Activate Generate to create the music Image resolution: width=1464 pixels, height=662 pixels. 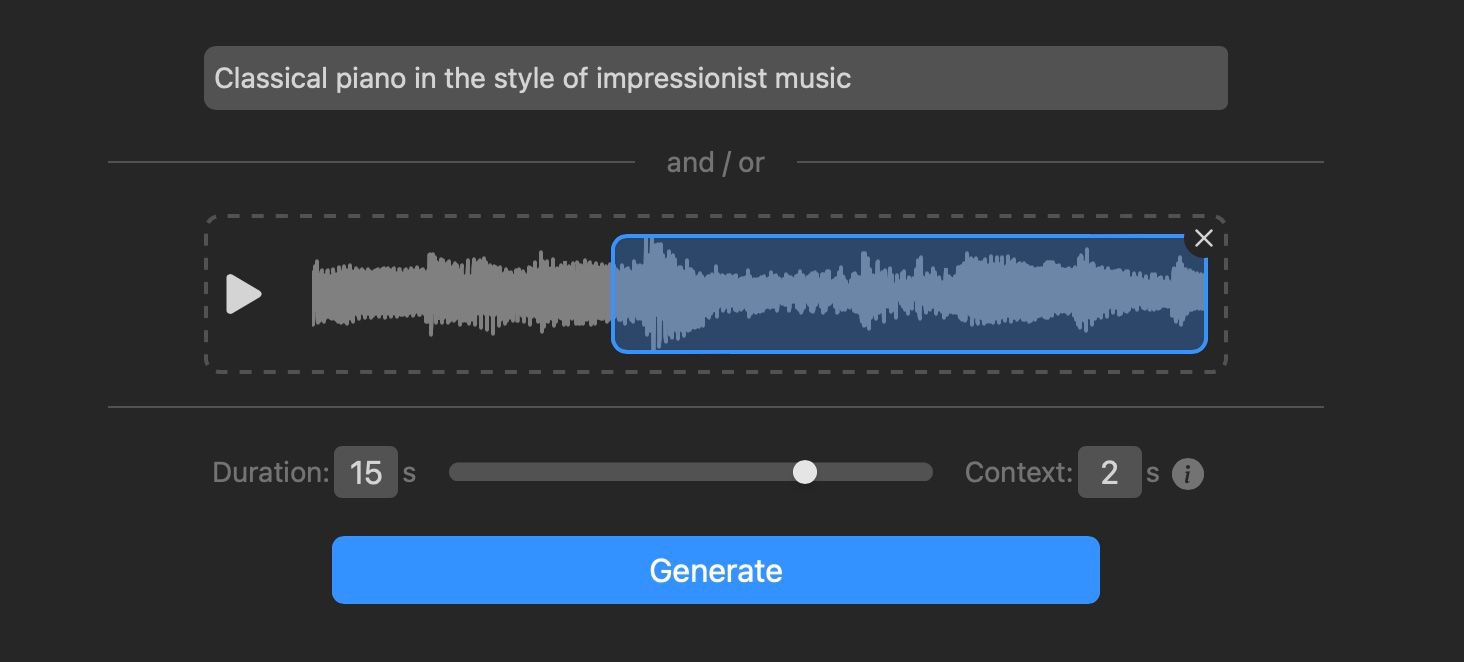pos(715,570)
